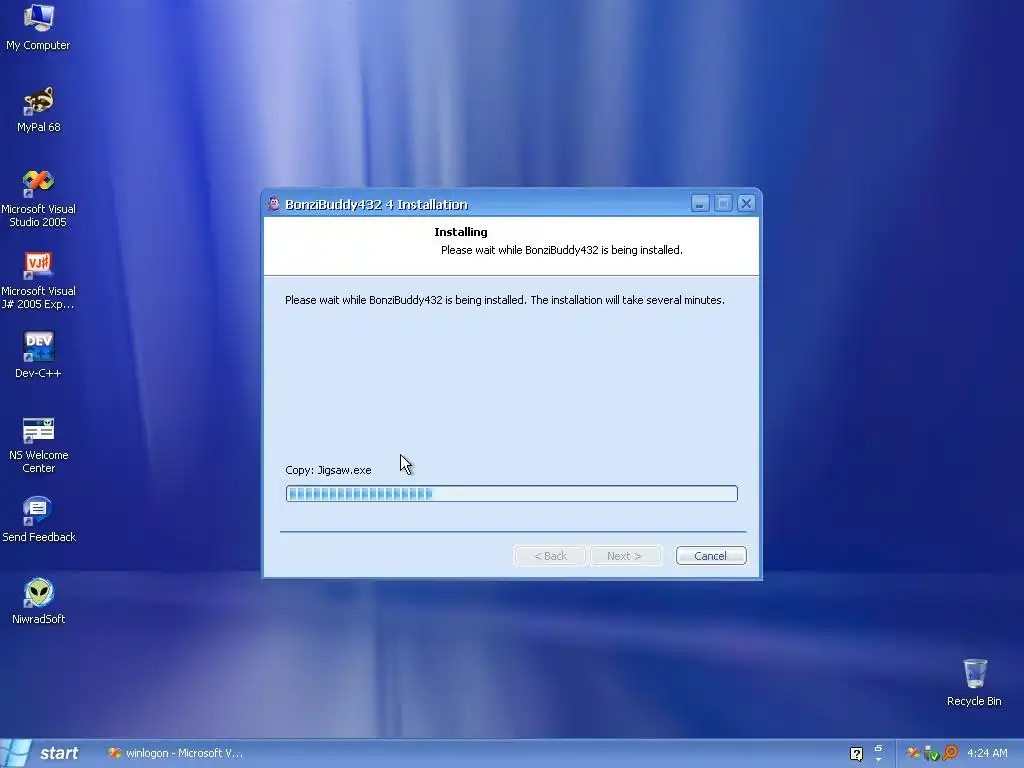Screen dimensions: 1024x768
Task: Click the language bar restore icon
Action: click(878, 748)
